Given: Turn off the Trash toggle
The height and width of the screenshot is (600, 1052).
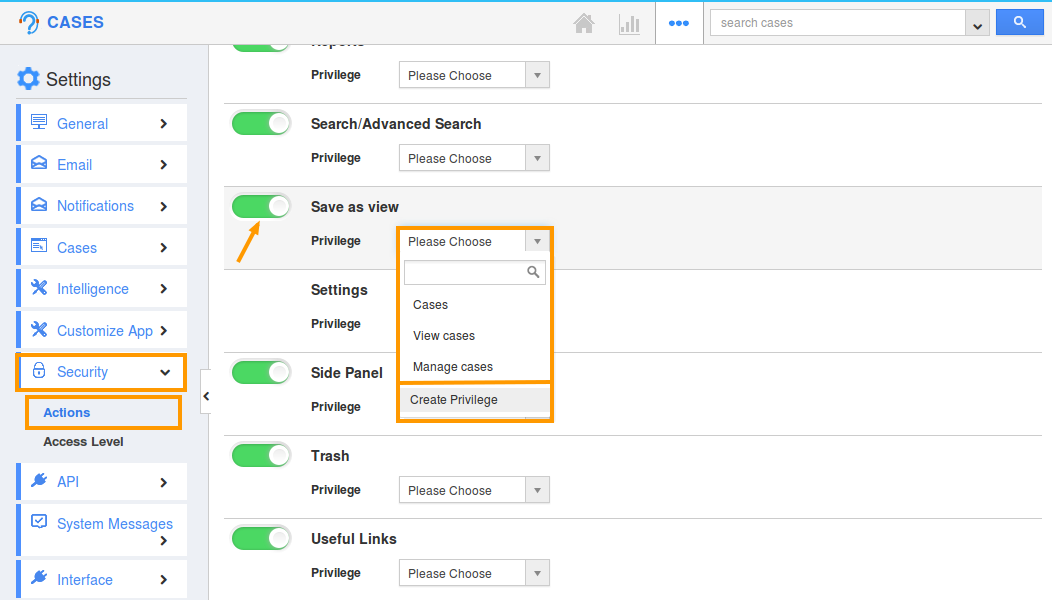Looking at the screenshot, I should point(261,455).
